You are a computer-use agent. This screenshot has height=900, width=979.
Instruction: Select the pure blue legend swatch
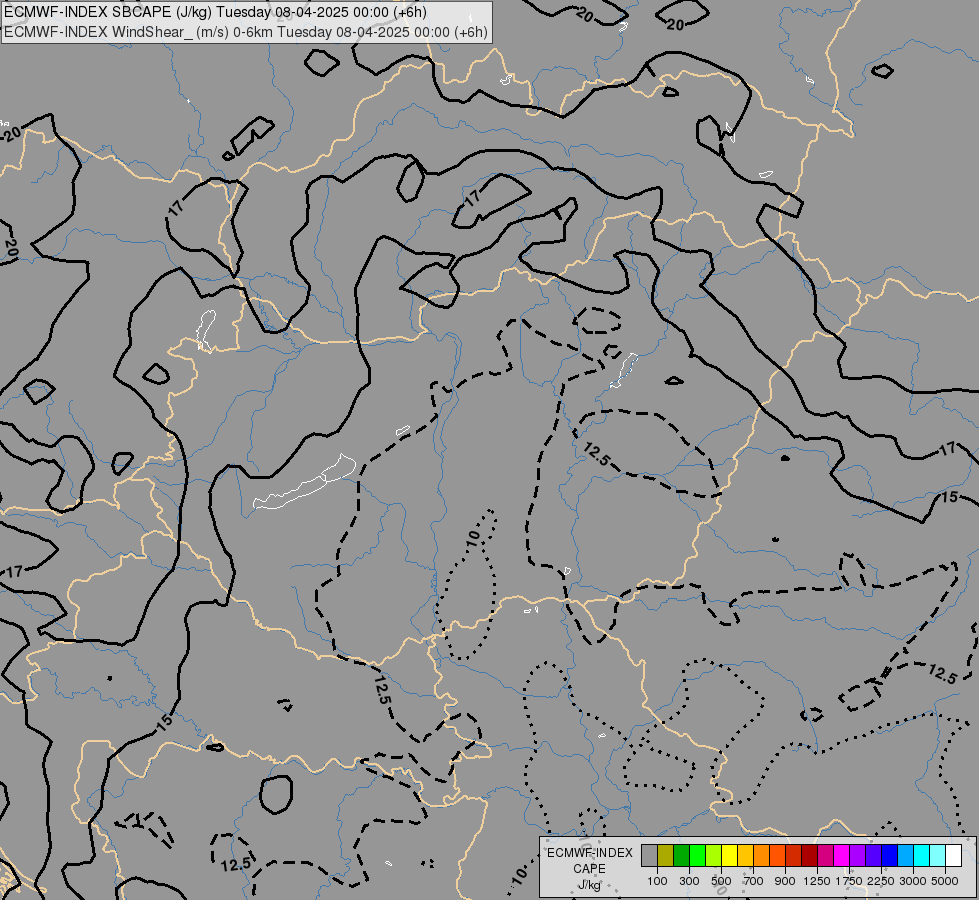(x=890, y=855)
